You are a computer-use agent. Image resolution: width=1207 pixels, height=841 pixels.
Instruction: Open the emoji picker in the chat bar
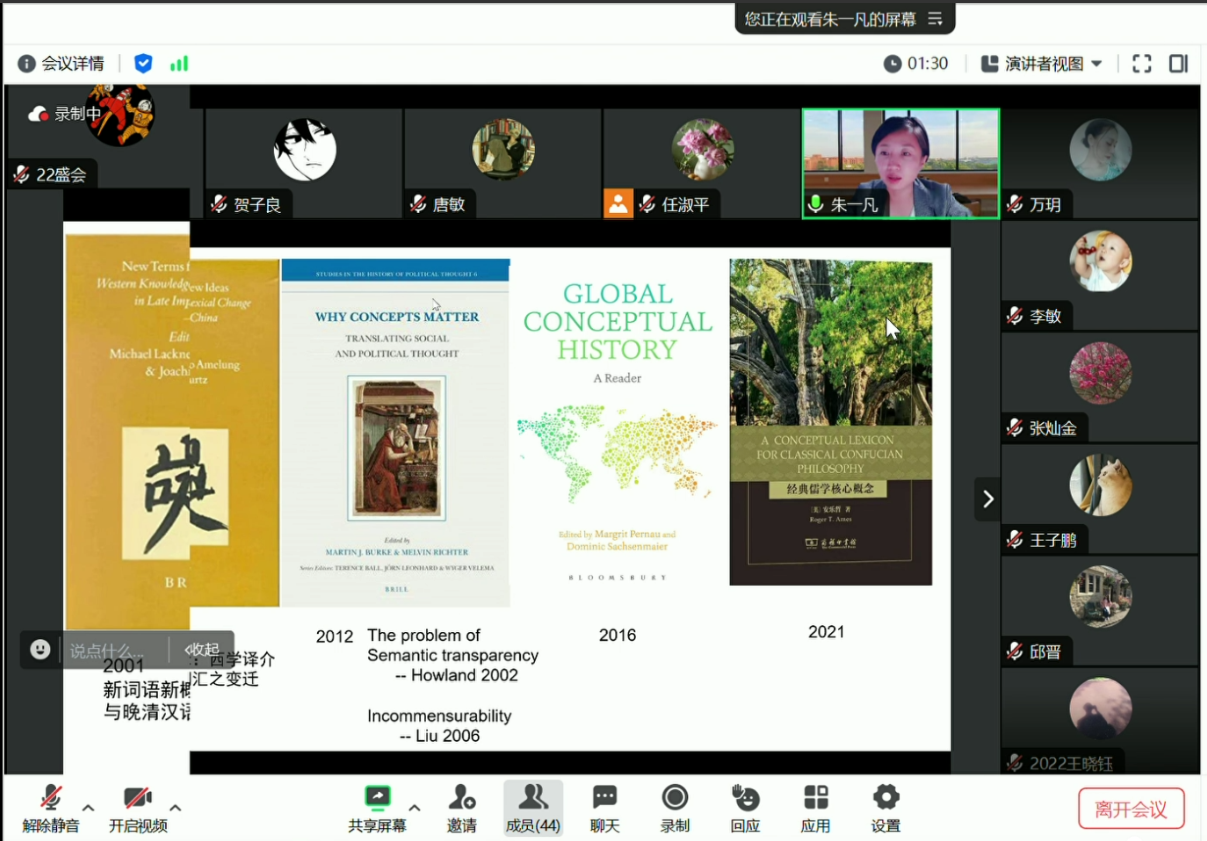(40, 650)
